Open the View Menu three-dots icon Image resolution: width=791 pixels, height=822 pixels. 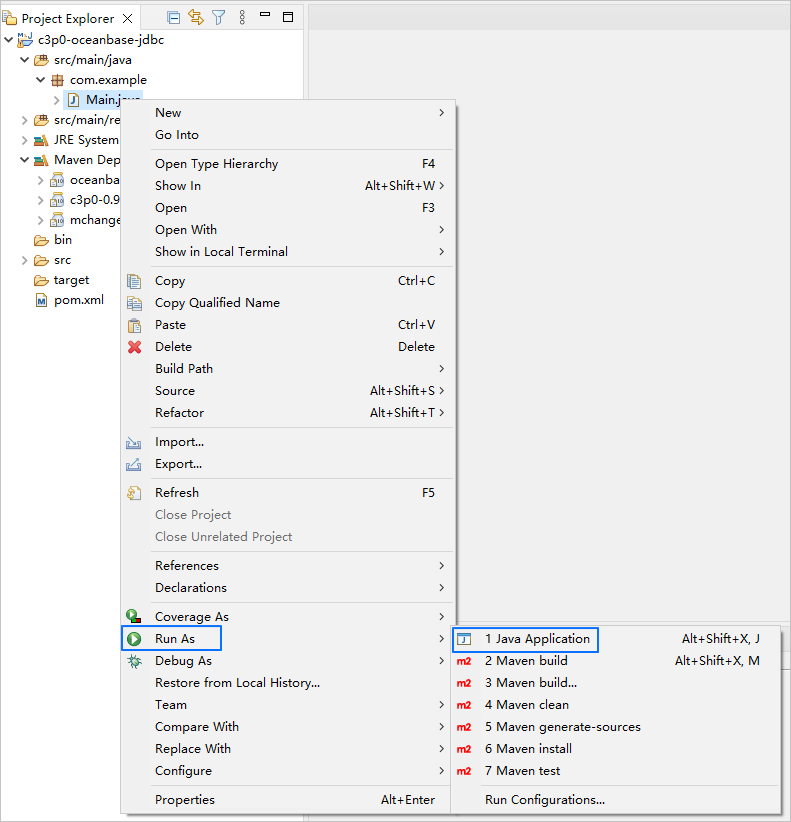coord(242,18)
